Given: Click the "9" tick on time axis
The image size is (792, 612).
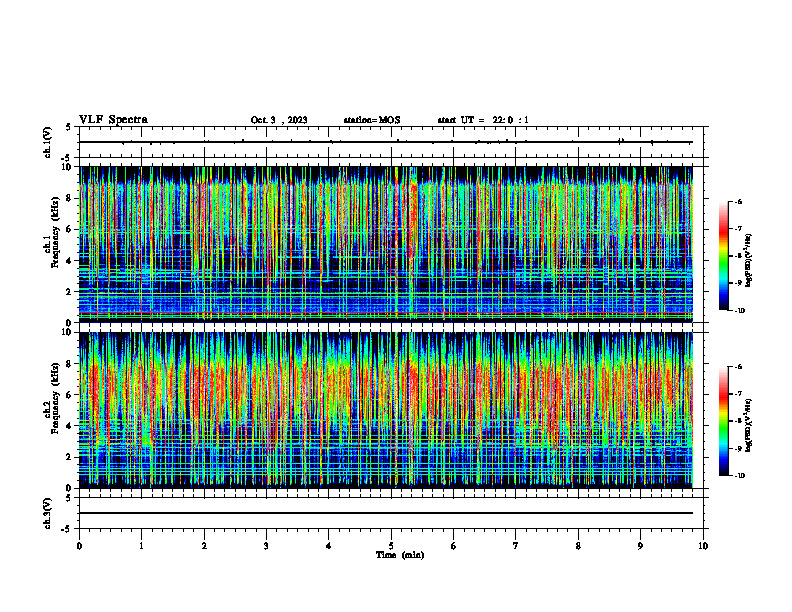Looking at the screenshot, I should [640, 546].
